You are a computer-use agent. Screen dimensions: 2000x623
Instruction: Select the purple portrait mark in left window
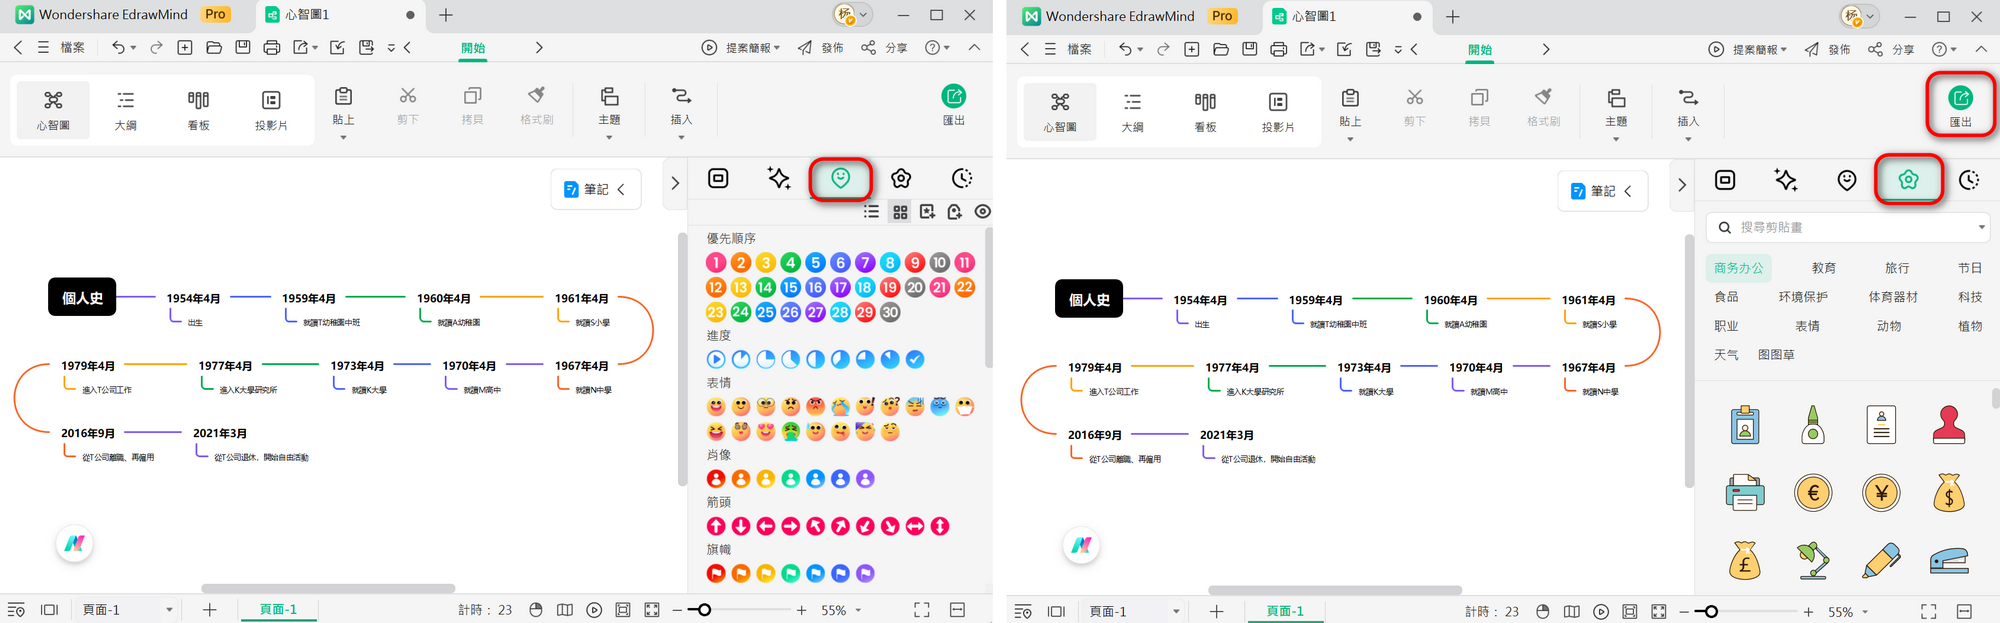865,479
